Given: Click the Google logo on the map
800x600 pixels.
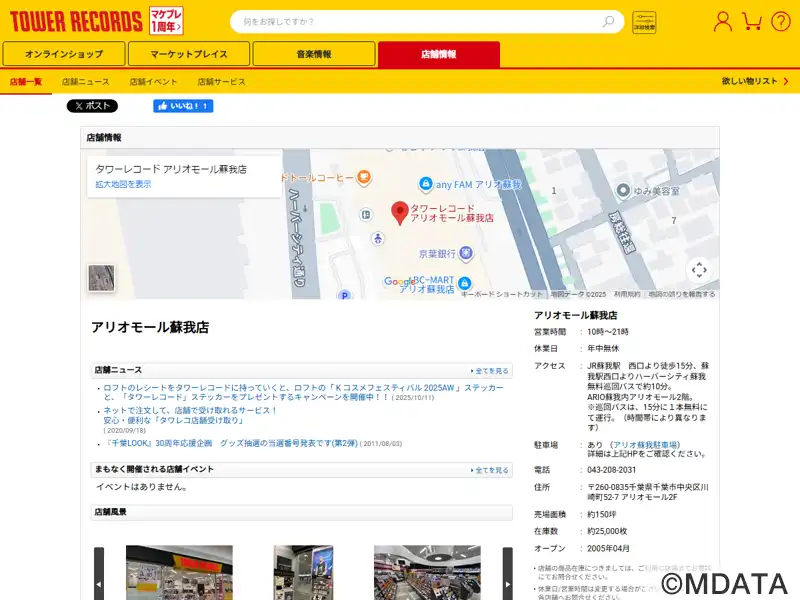Looking at the screenshot, I should 398,281.
